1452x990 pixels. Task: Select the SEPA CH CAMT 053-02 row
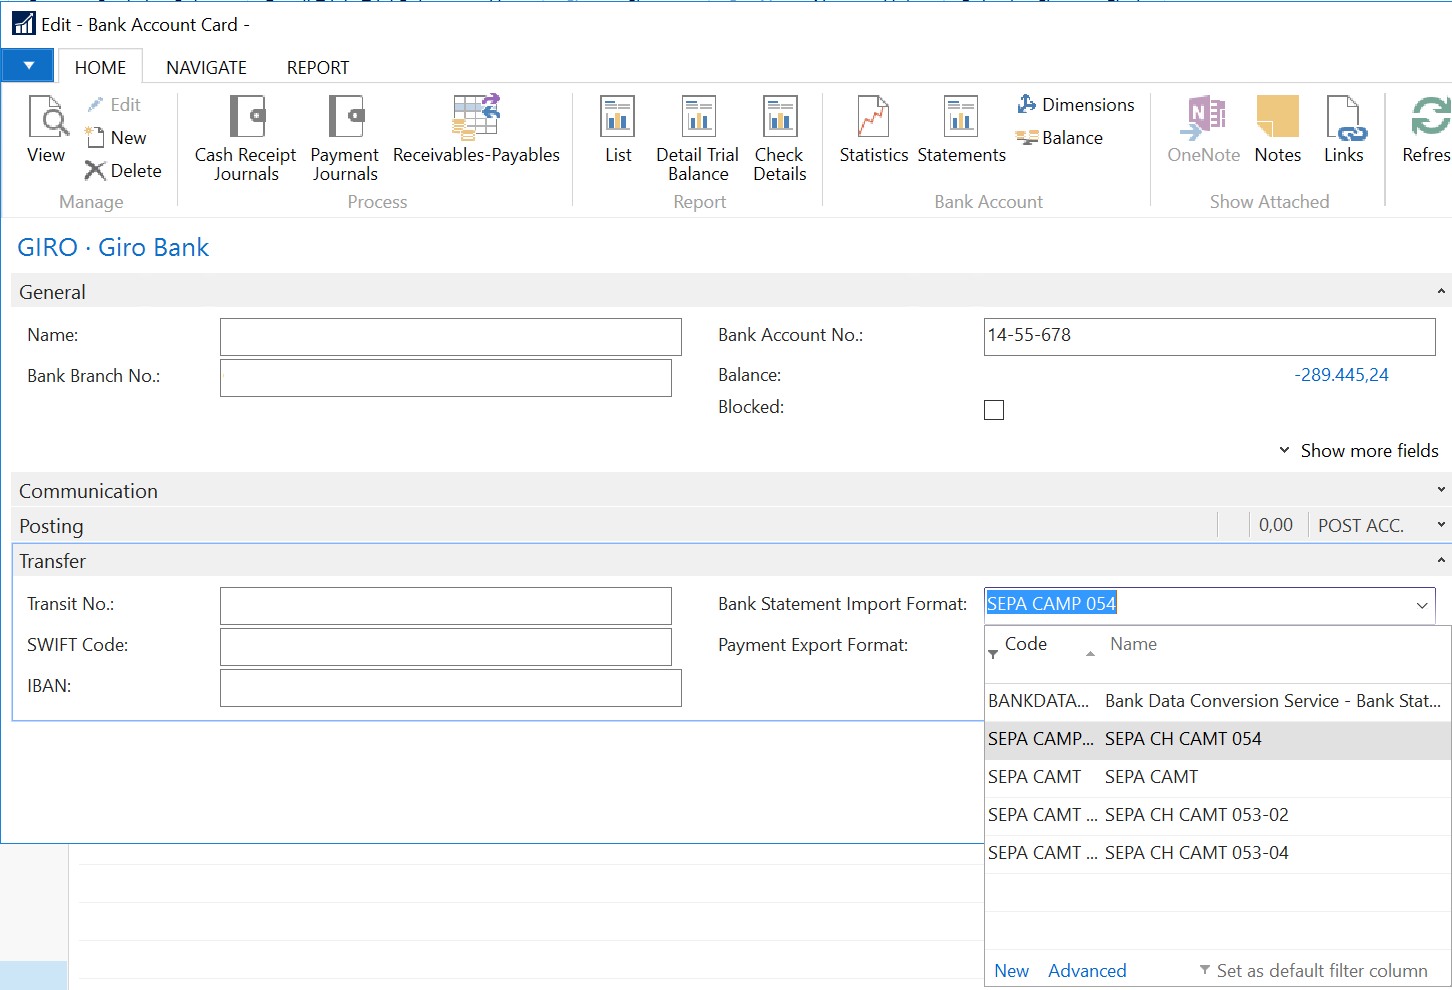point(1217,815)
